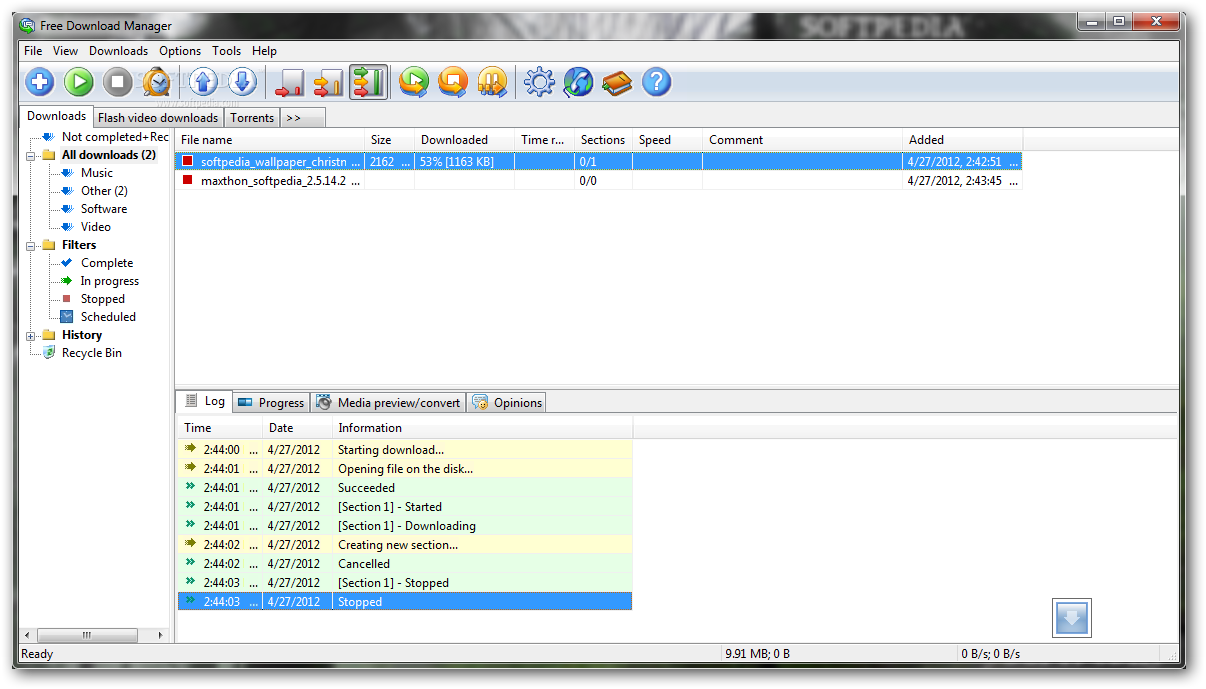Switch to the Torrents tab
Screen dimensions: 1206x689
click(252, 118)
